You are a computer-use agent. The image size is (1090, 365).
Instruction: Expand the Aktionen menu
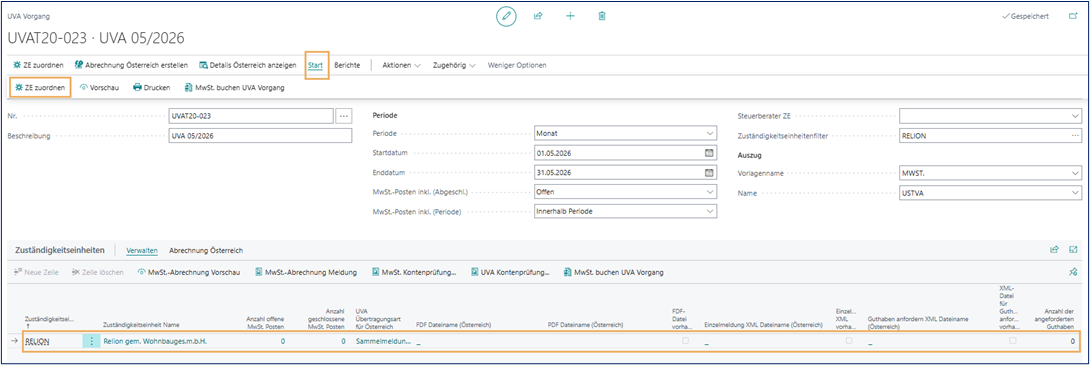pos(402,65)
